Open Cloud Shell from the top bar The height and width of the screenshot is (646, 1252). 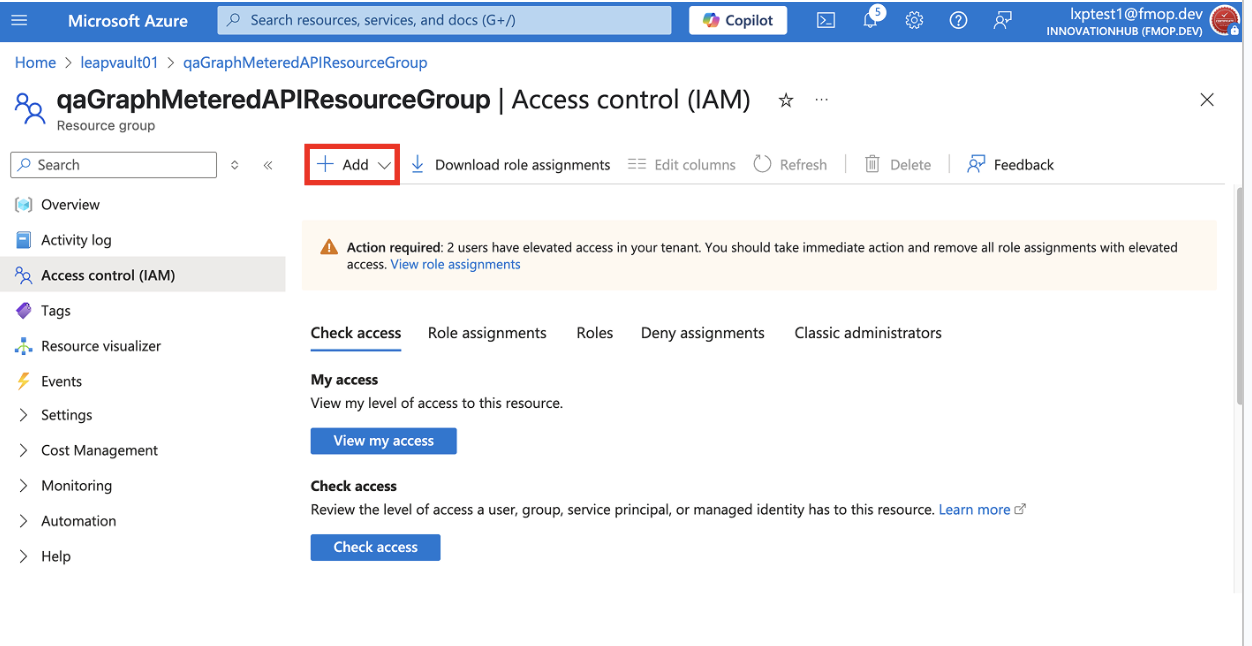826,20
